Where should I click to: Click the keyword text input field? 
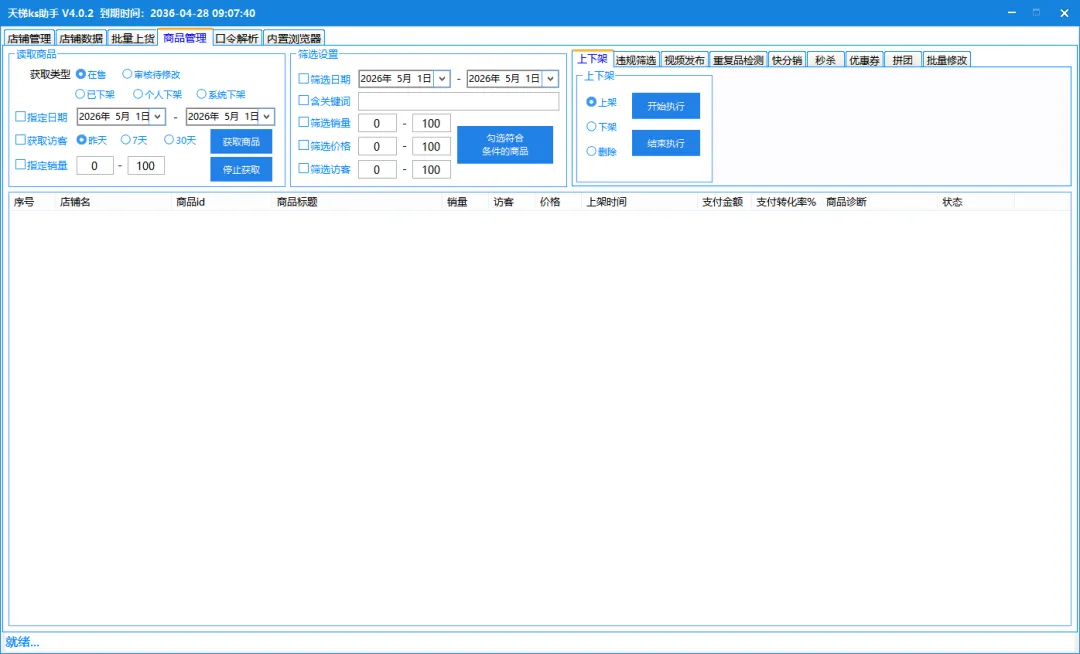coord(459,101)
